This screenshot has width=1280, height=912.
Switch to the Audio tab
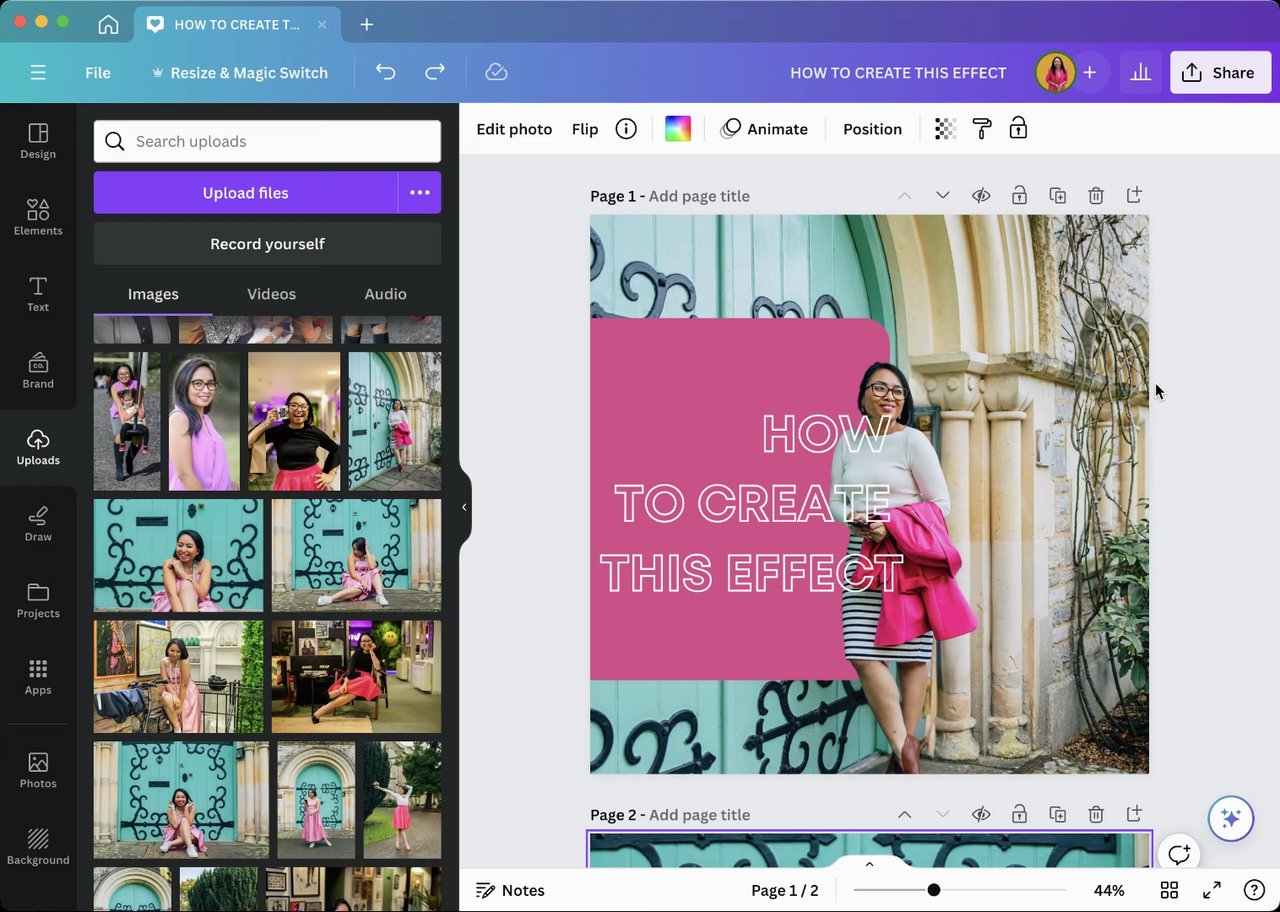coord(385,294)
